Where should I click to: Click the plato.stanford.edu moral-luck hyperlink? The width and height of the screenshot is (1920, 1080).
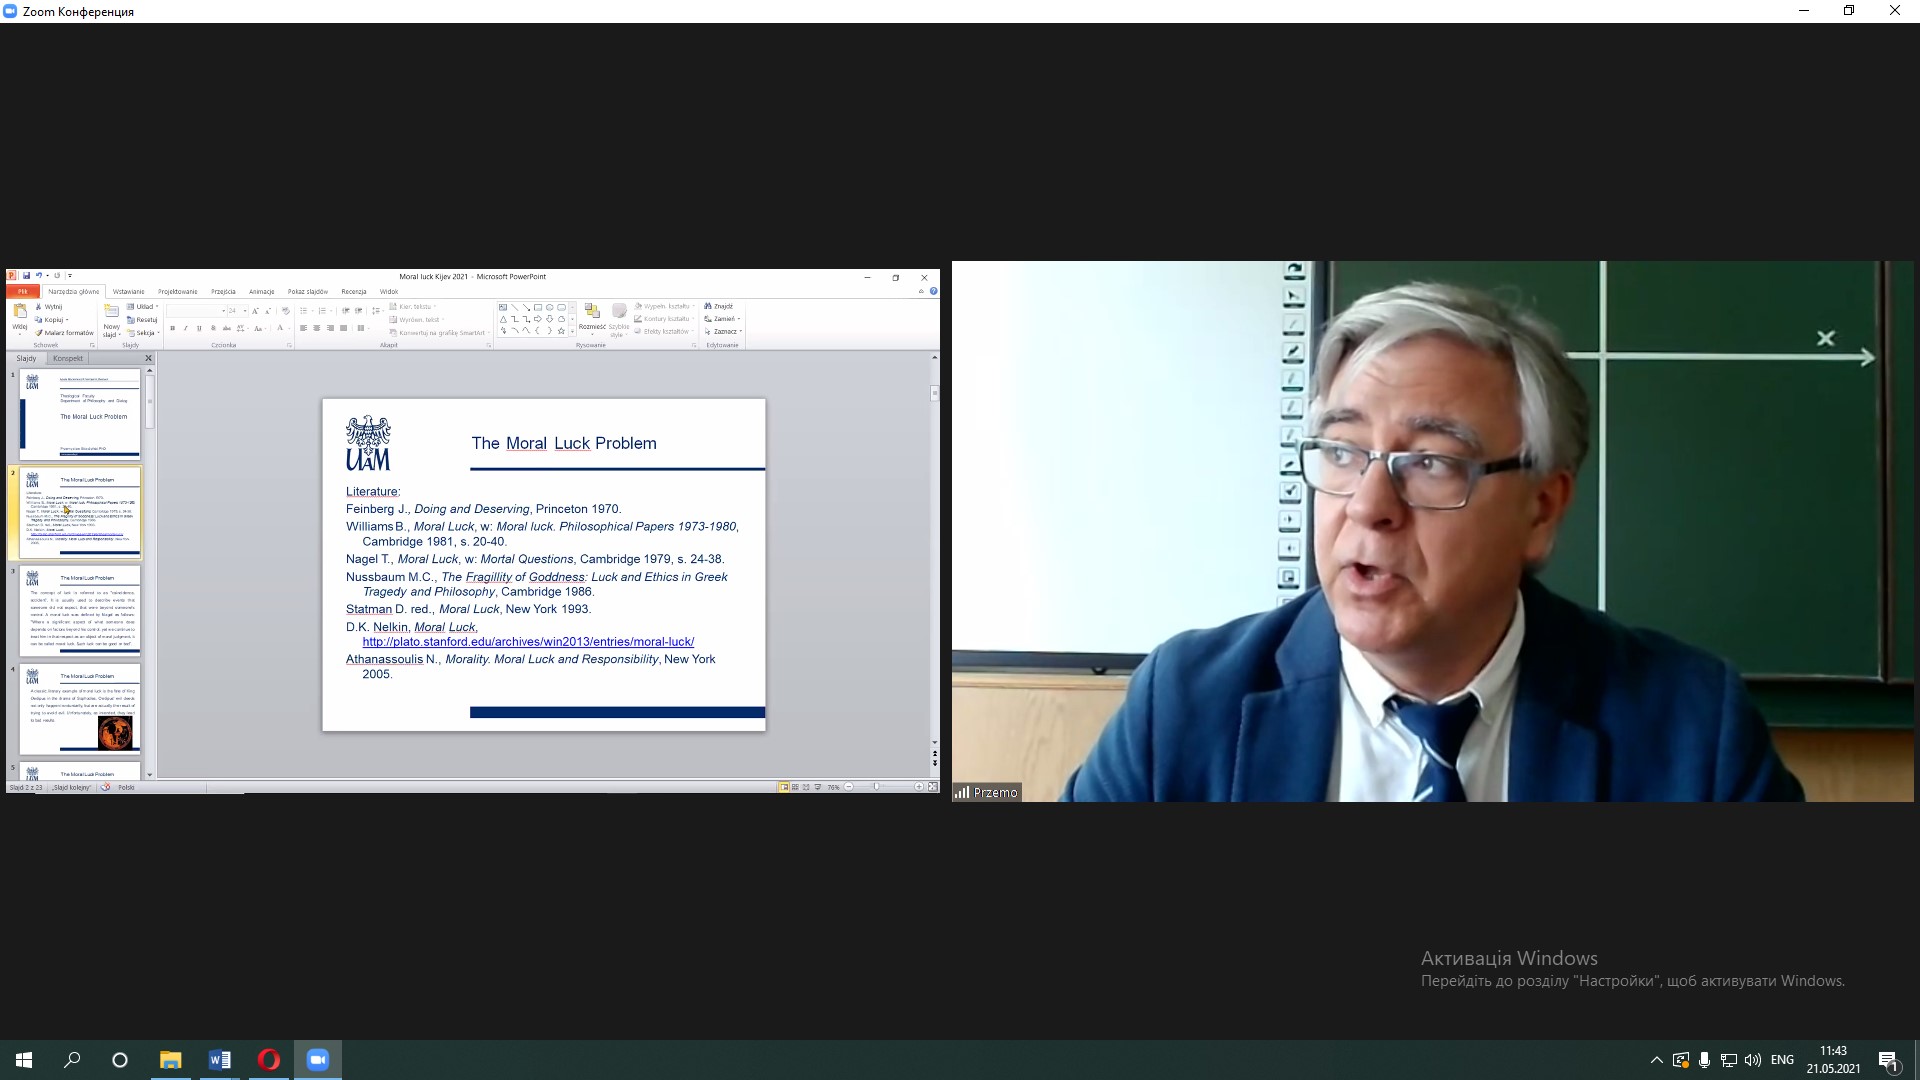[528, 642]
